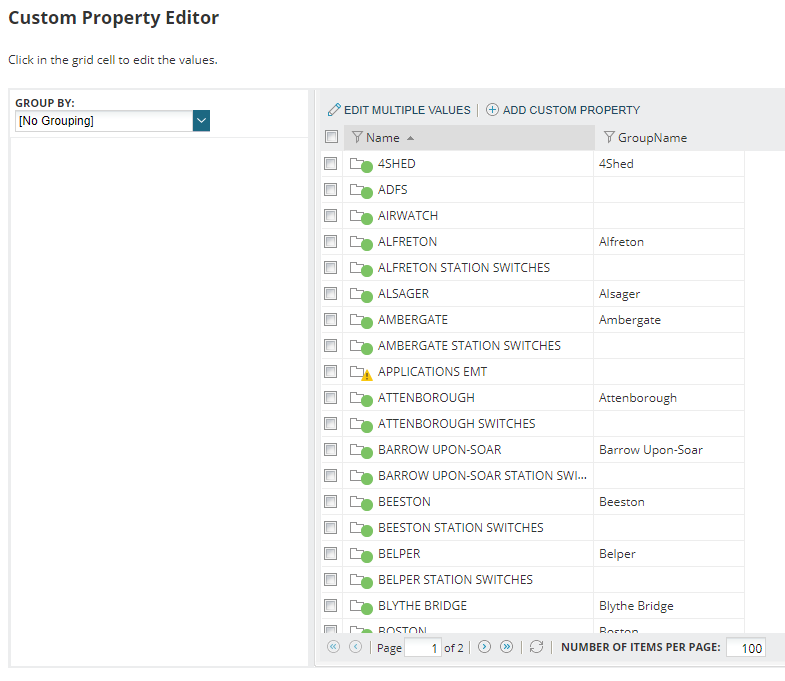Check the box for BELPER row
This screenshot has height=681, width=785.
click(330, 553)
